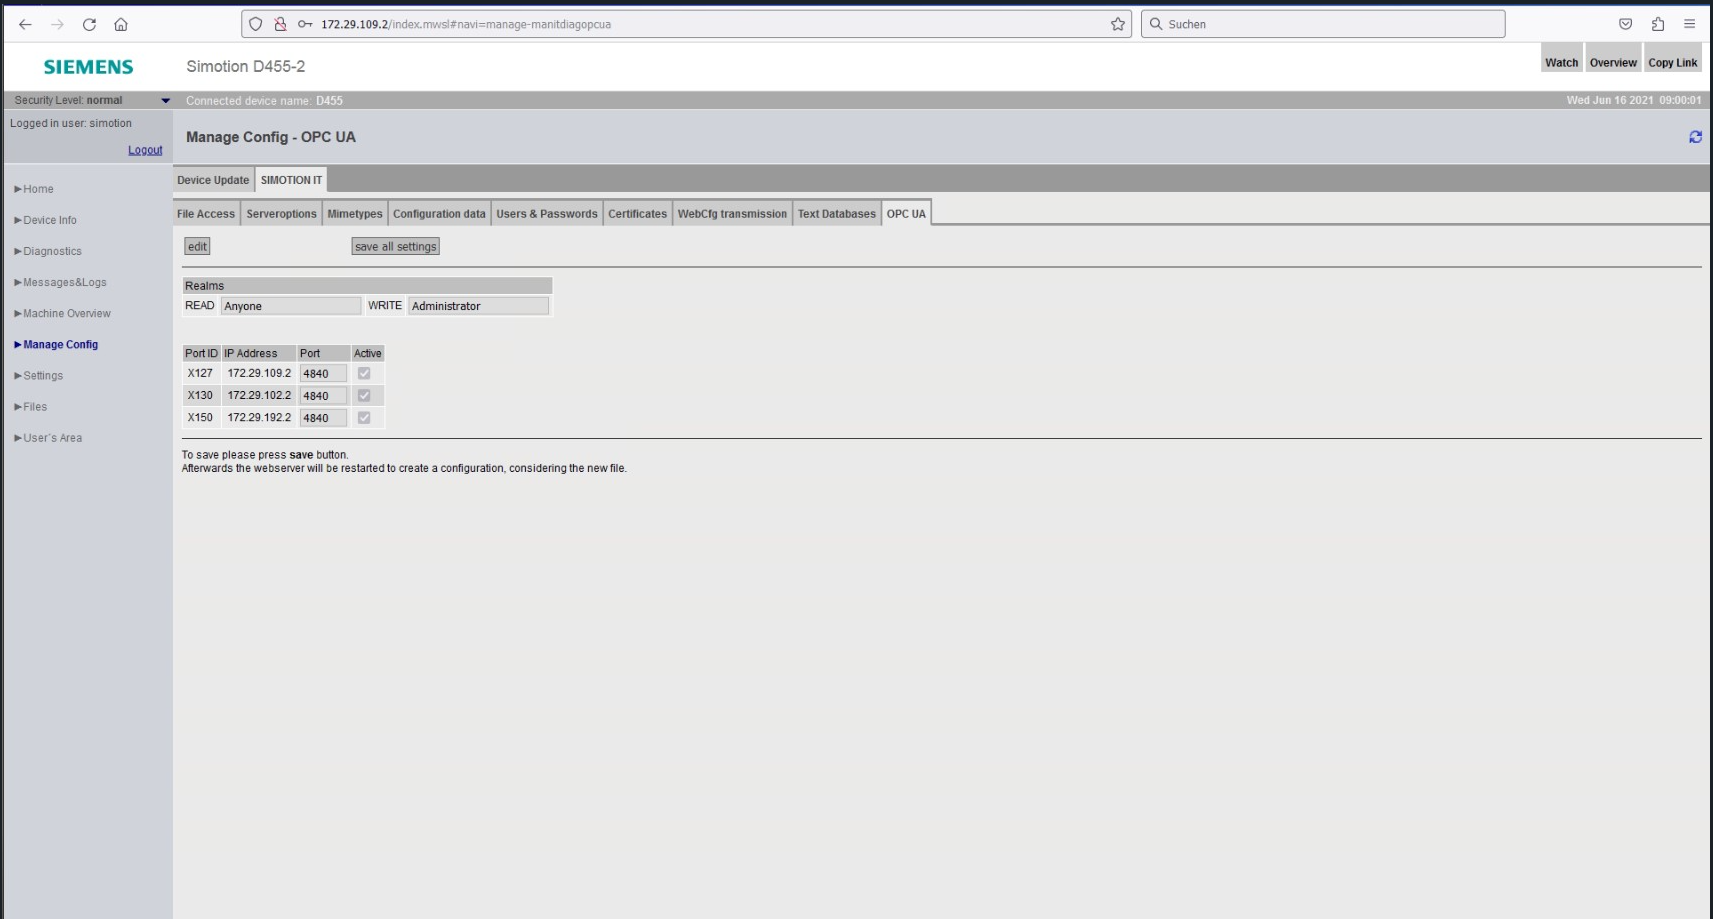This screenshot has width=1713, height=919.
Task: Click the Simotion D455-2 title
Action: [x=246, y=66]
